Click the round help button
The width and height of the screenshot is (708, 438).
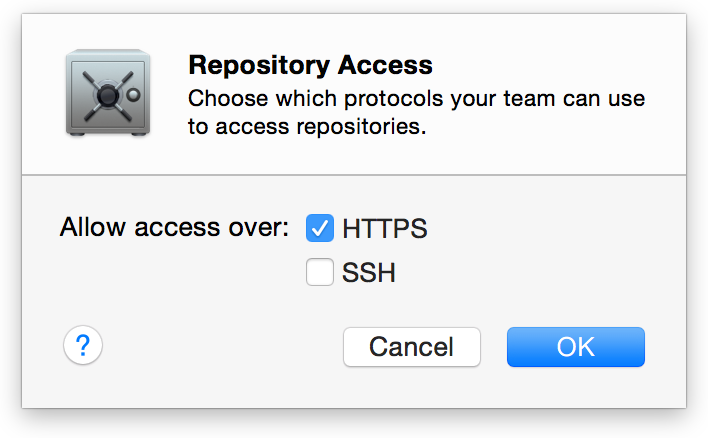point(83,346)
